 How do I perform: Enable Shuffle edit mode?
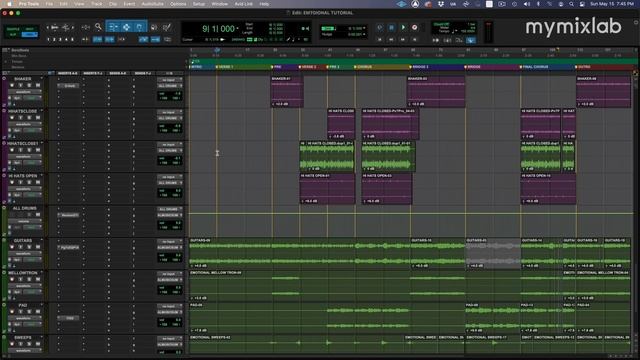tap(13, 29)
